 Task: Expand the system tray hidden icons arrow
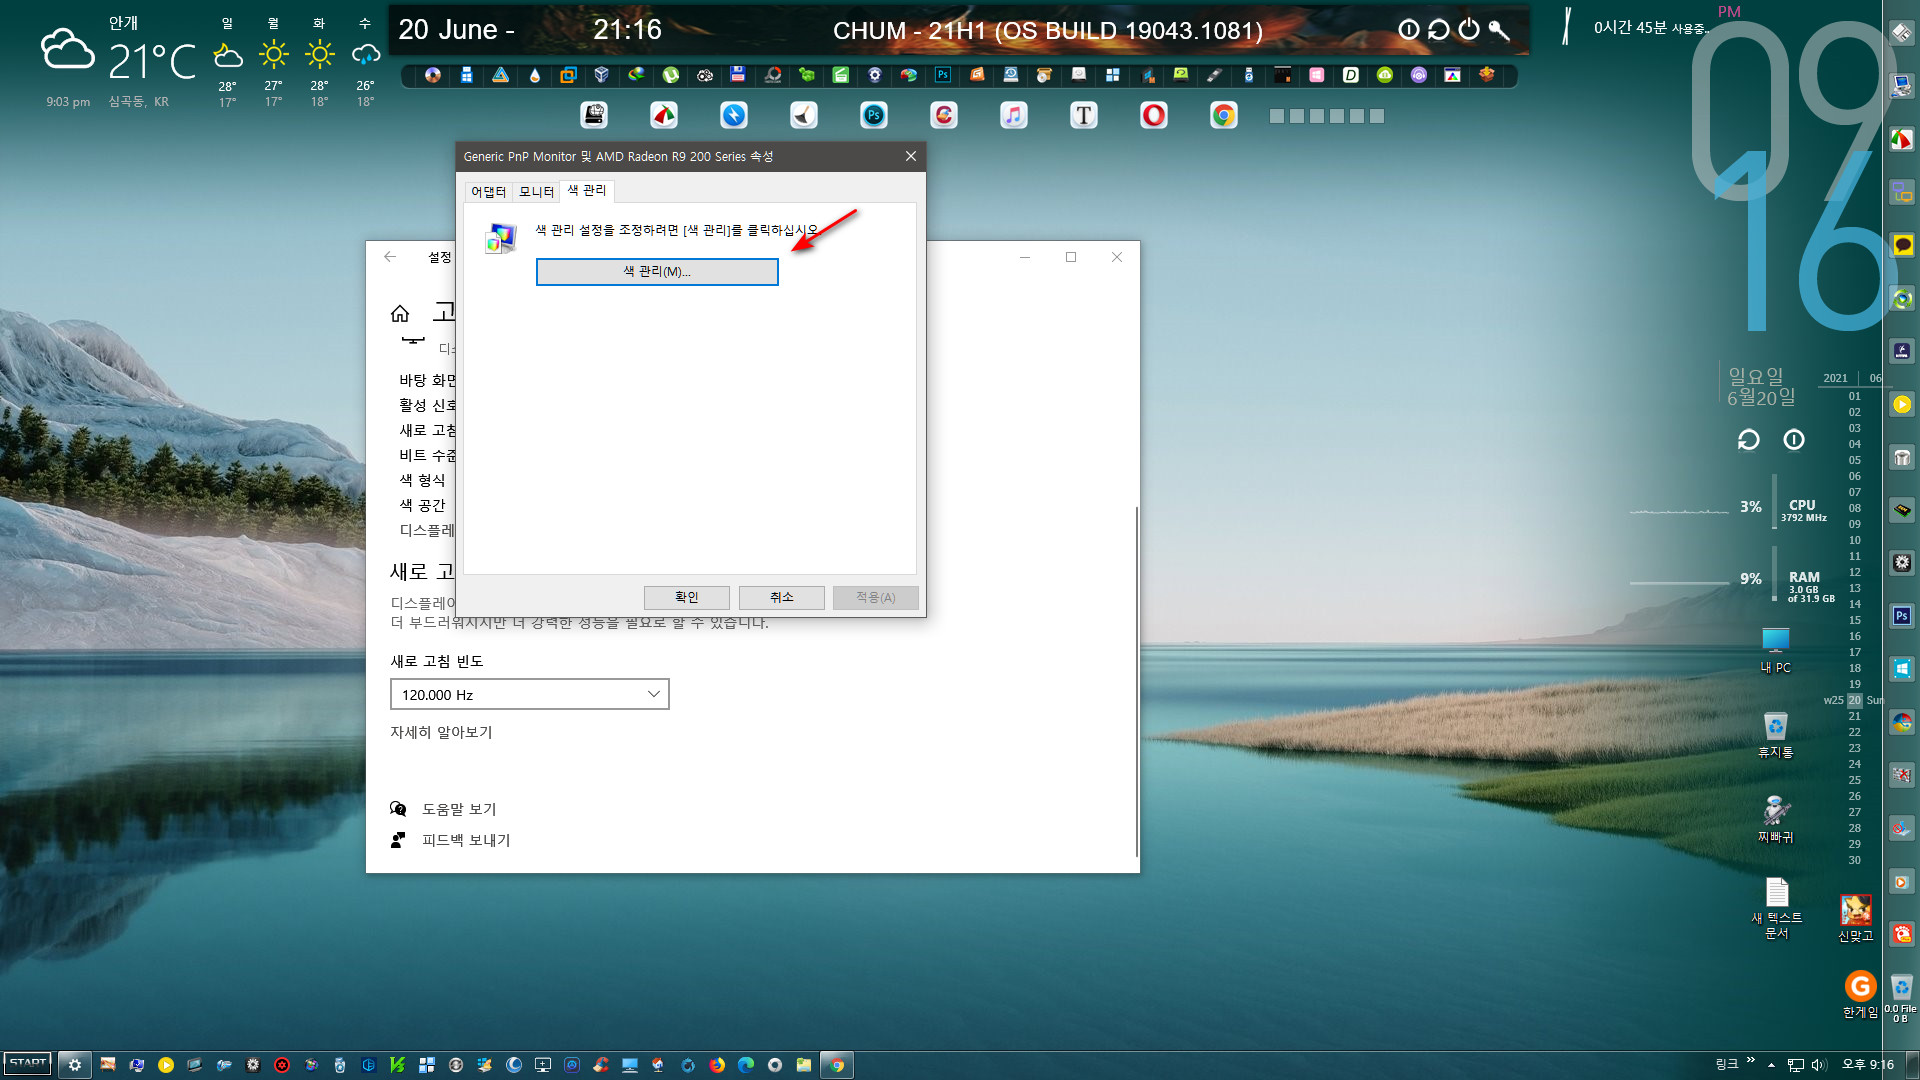point(1771,1065)
